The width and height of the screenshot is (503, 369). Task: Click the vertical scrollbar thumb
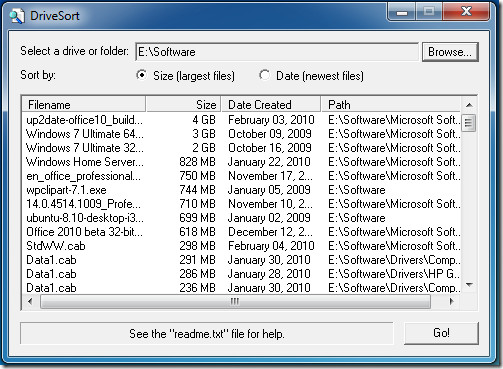click(469, 123)
